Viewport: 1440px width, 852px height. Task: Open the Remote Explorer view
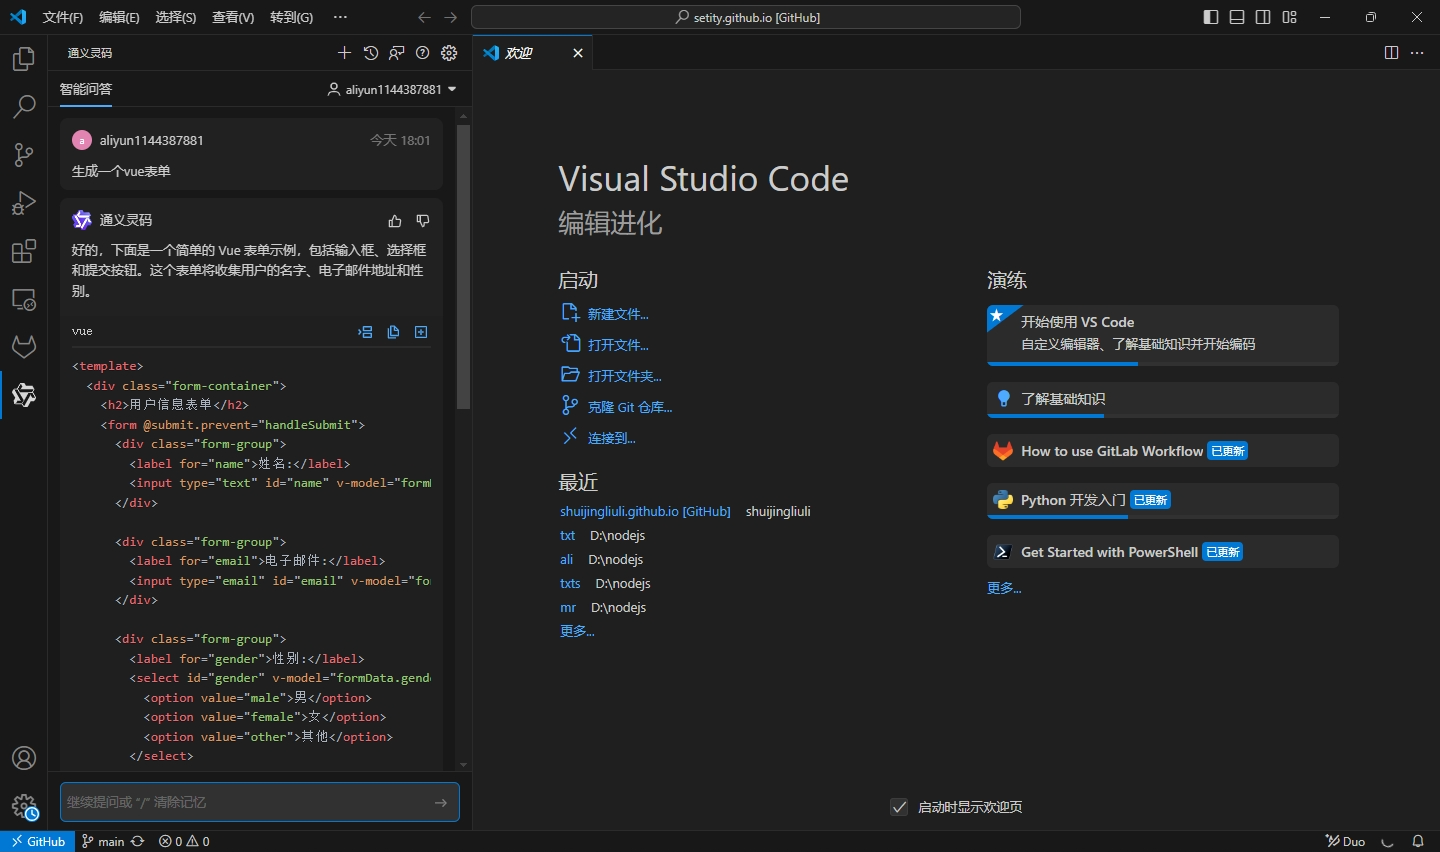click(24, 299)
